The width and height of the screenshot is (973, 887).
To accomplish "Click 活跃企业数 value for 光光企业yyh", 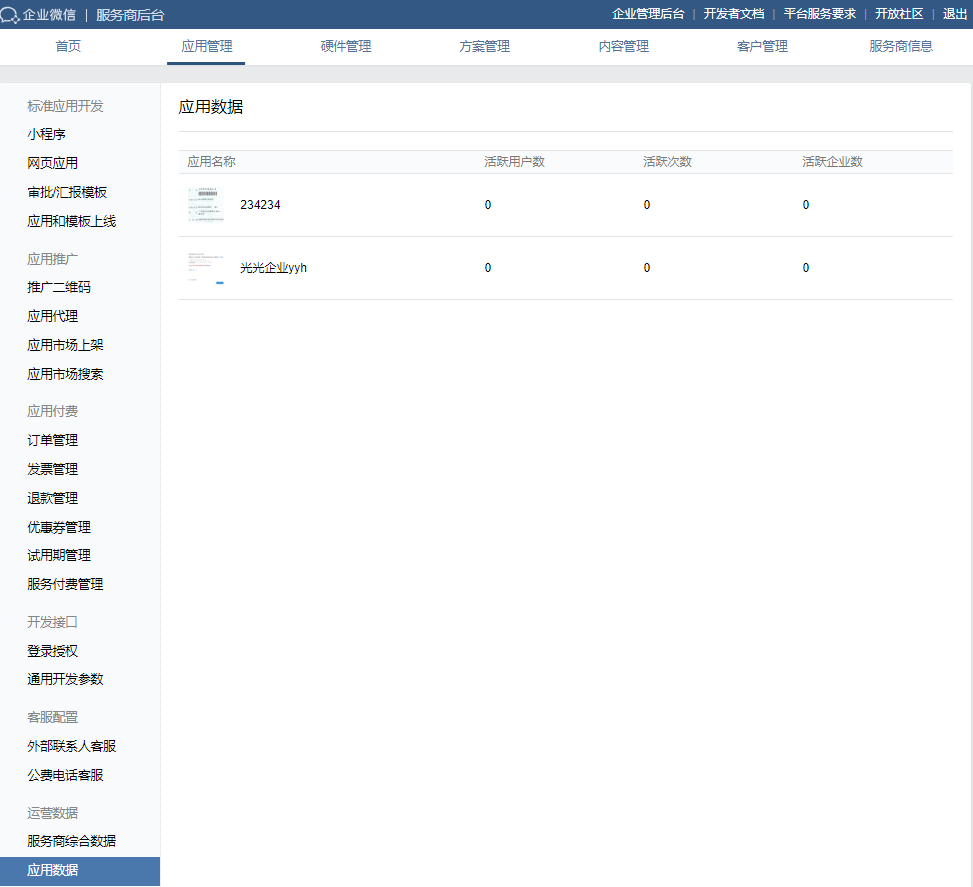I will click(805, 268).
